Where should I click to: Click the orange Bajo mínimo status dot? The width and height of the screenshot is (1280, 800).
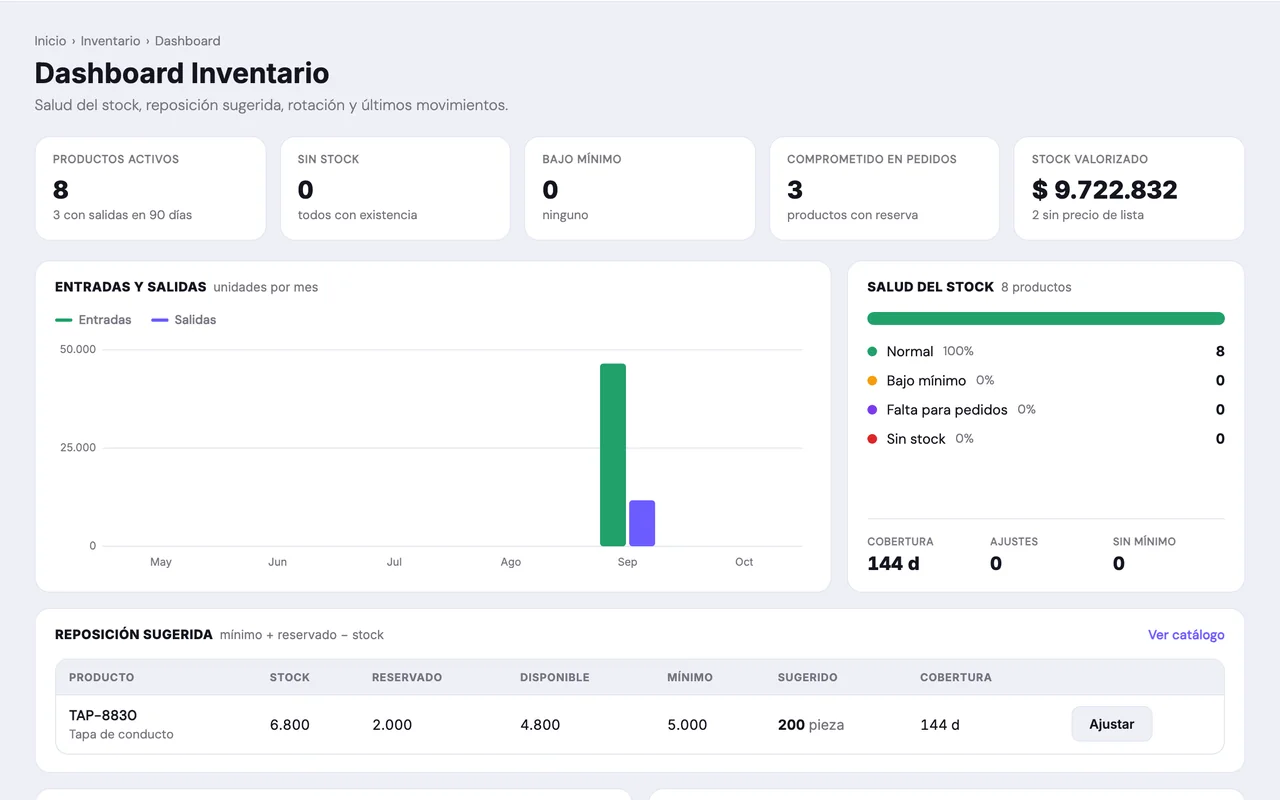click(872, 380)
